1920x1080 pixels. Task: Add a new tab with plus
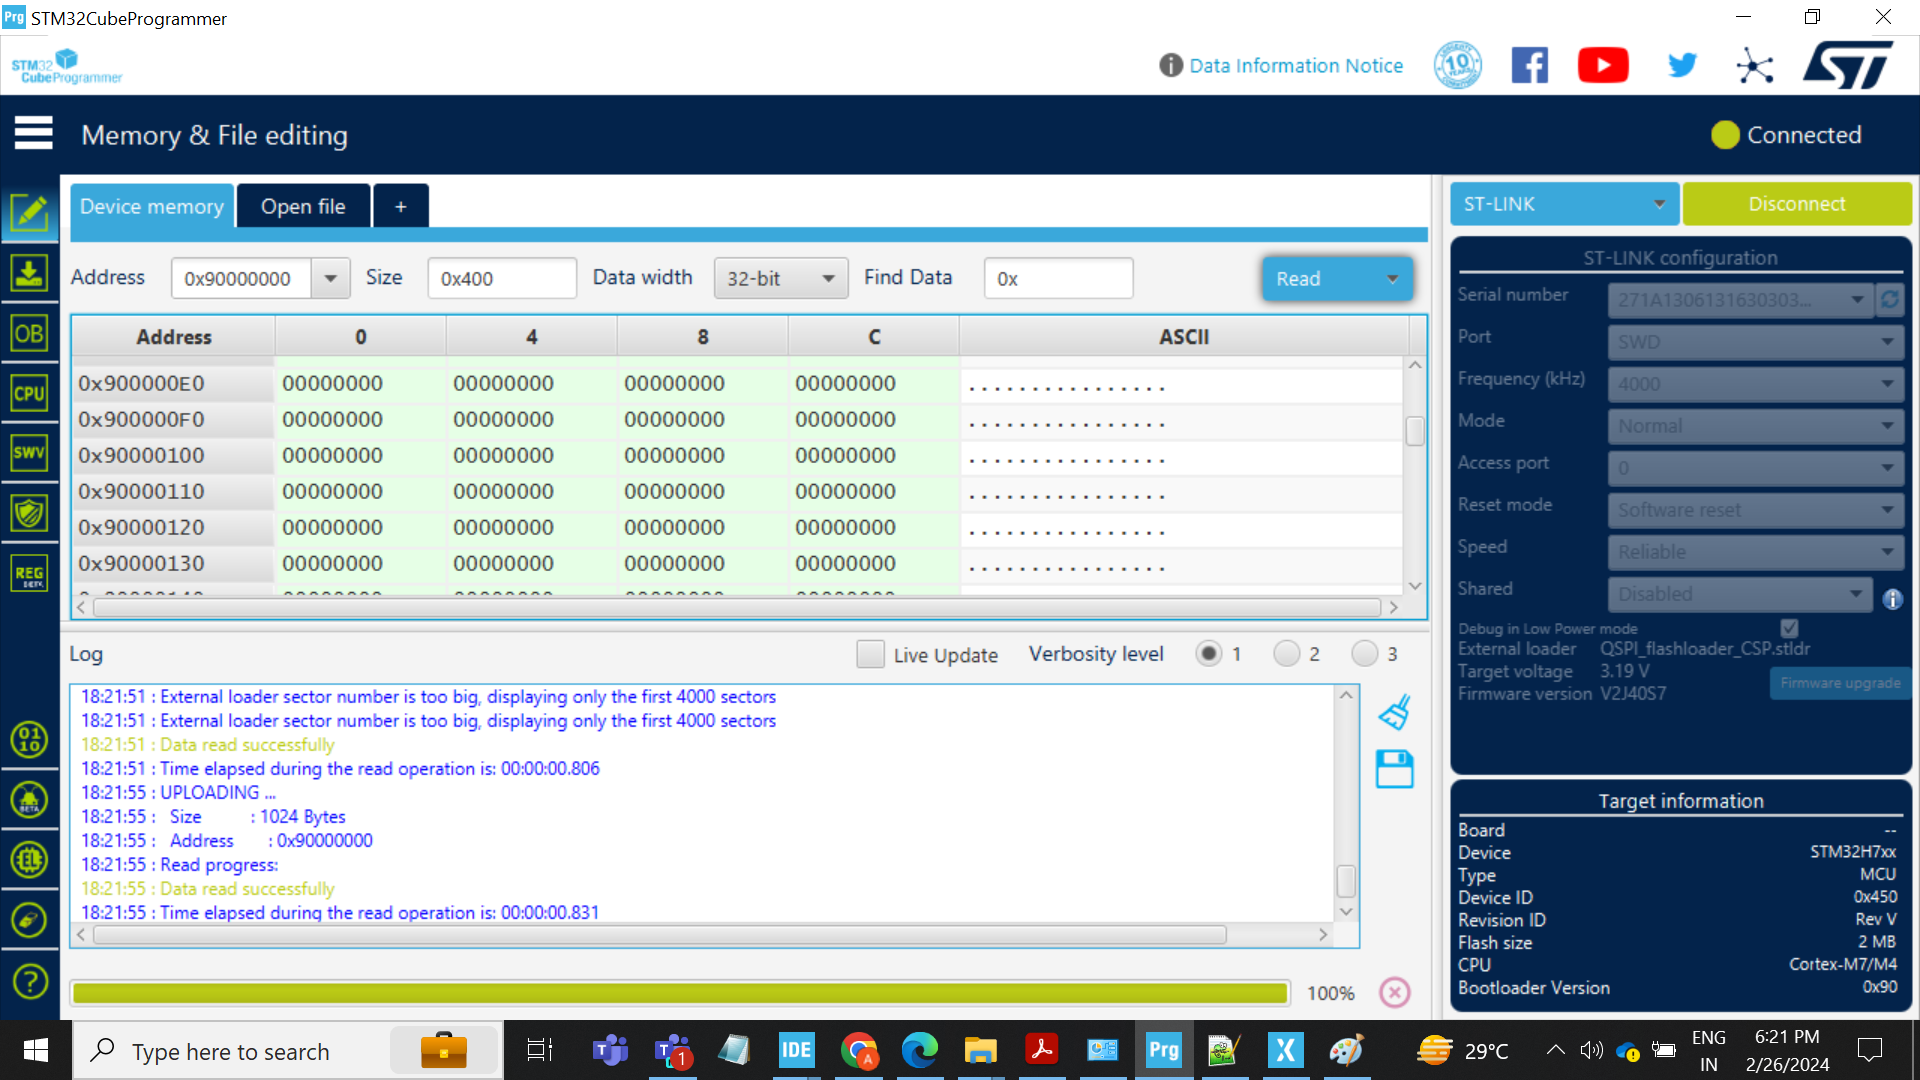401,206
